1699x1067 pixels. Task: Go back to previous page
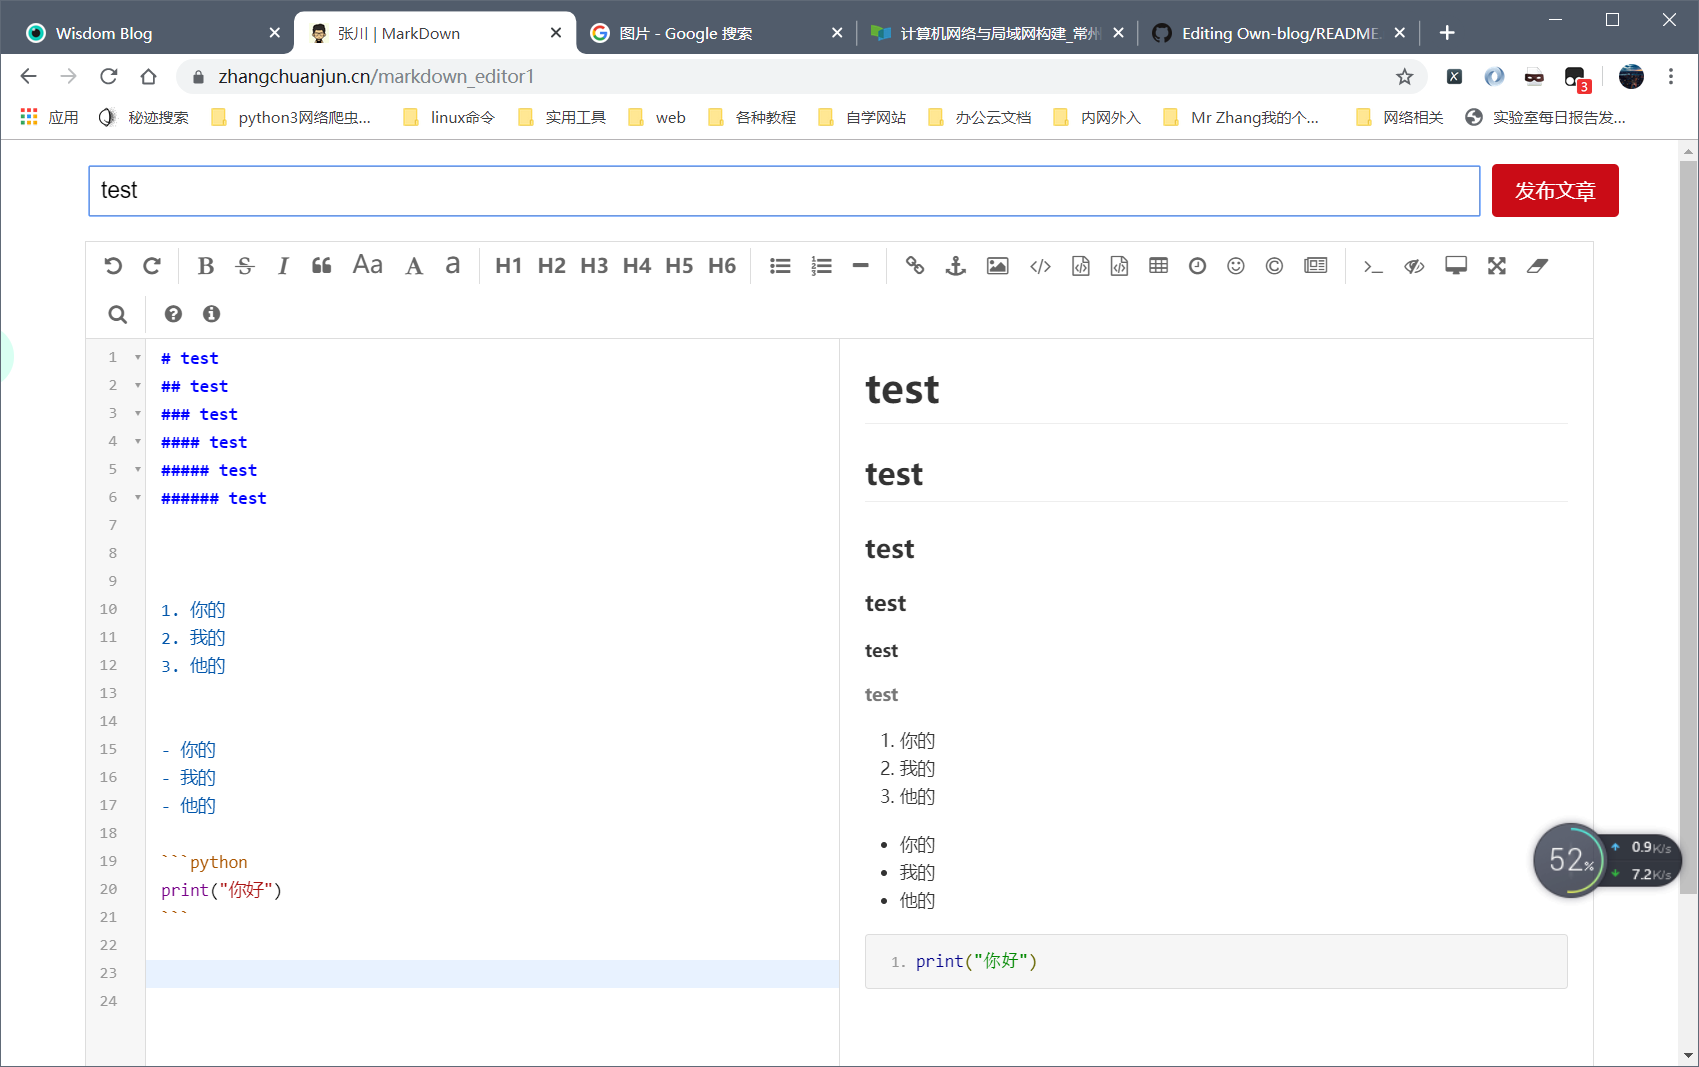pyautogui.click(x=28, y=76)
